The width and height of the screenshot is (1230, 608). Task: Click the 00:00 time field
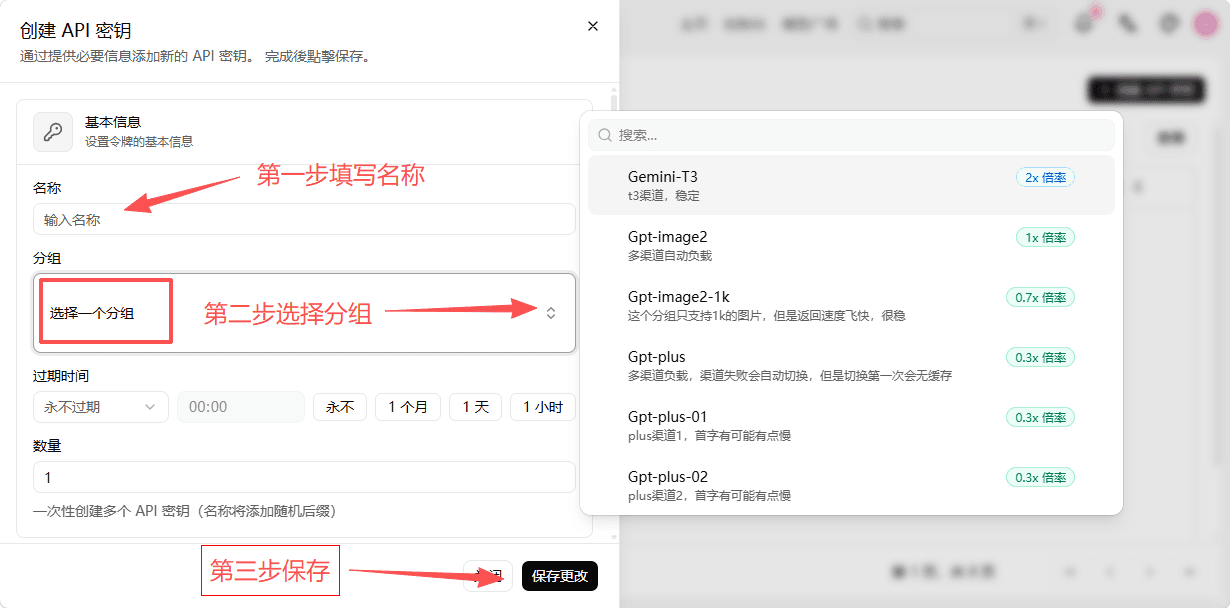coord(241,407)
